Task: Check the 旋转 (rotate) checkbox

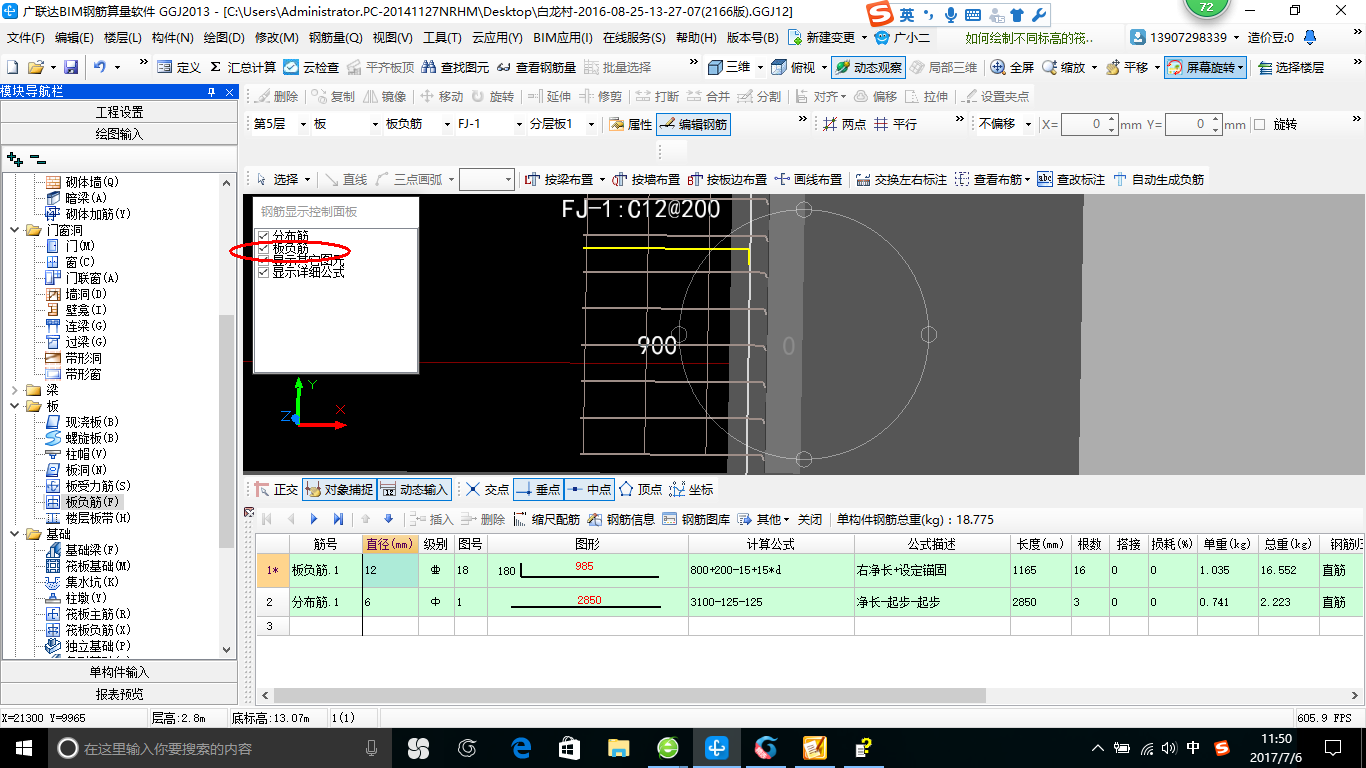Action: pyautogui.click(x=1260, y=125)
